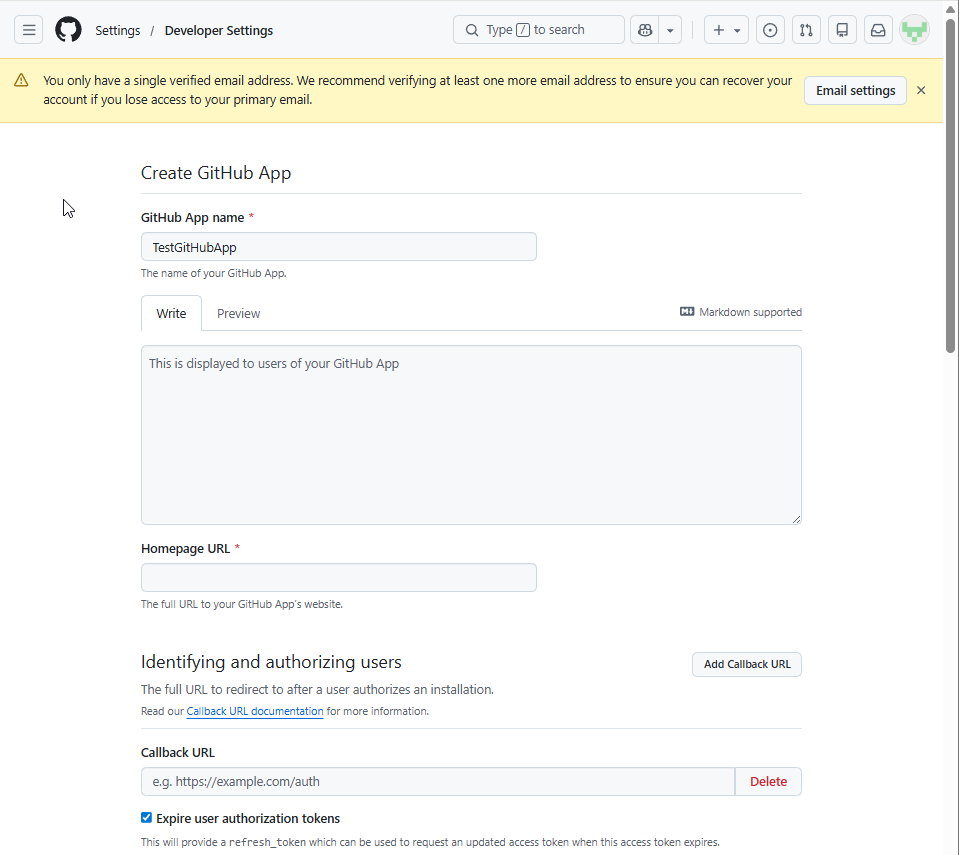This screenshot has height=855, width=959.
Task: Open the Callback URL documentation link
Action: click(255, 711)
